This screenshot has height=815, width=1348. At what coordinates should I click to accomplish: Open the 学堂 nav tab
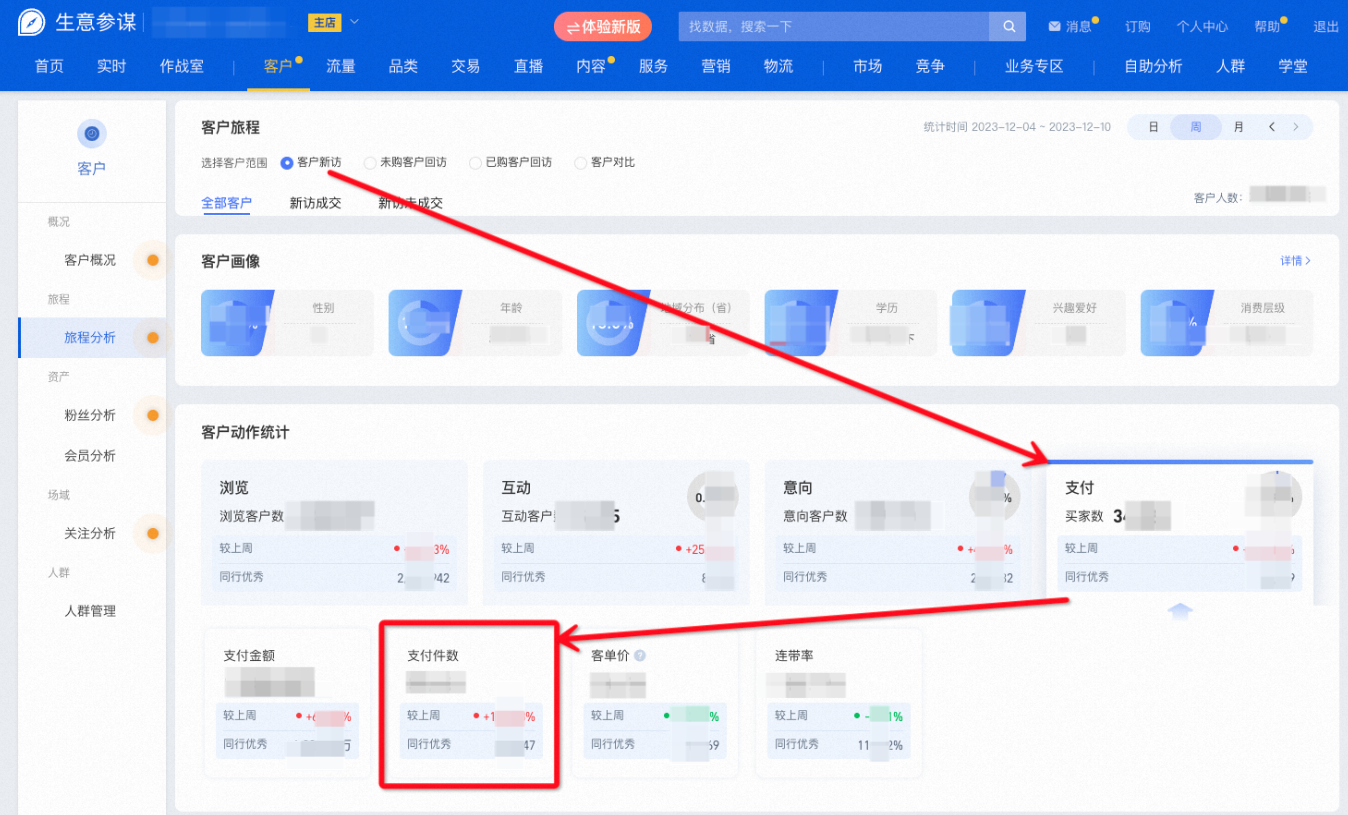(1293, 66)
